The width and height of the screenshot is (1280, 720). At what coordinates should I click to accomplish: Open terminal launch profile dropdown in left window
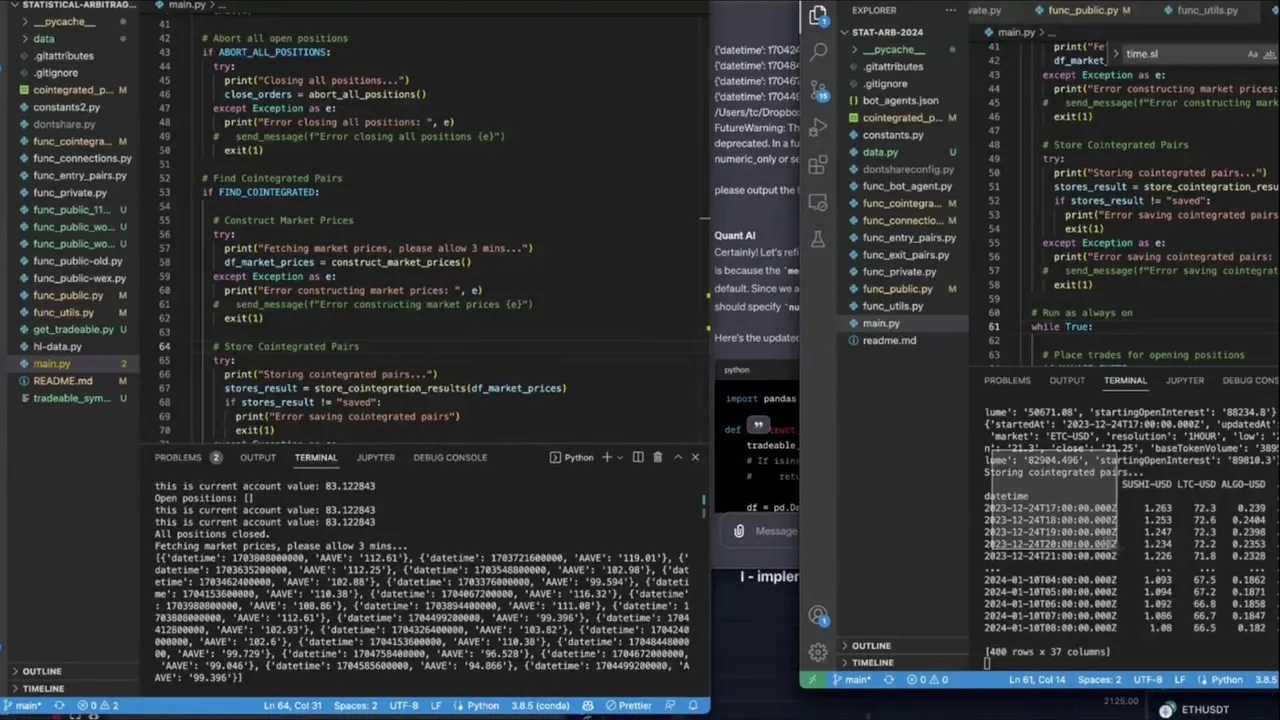click(621, 457)
